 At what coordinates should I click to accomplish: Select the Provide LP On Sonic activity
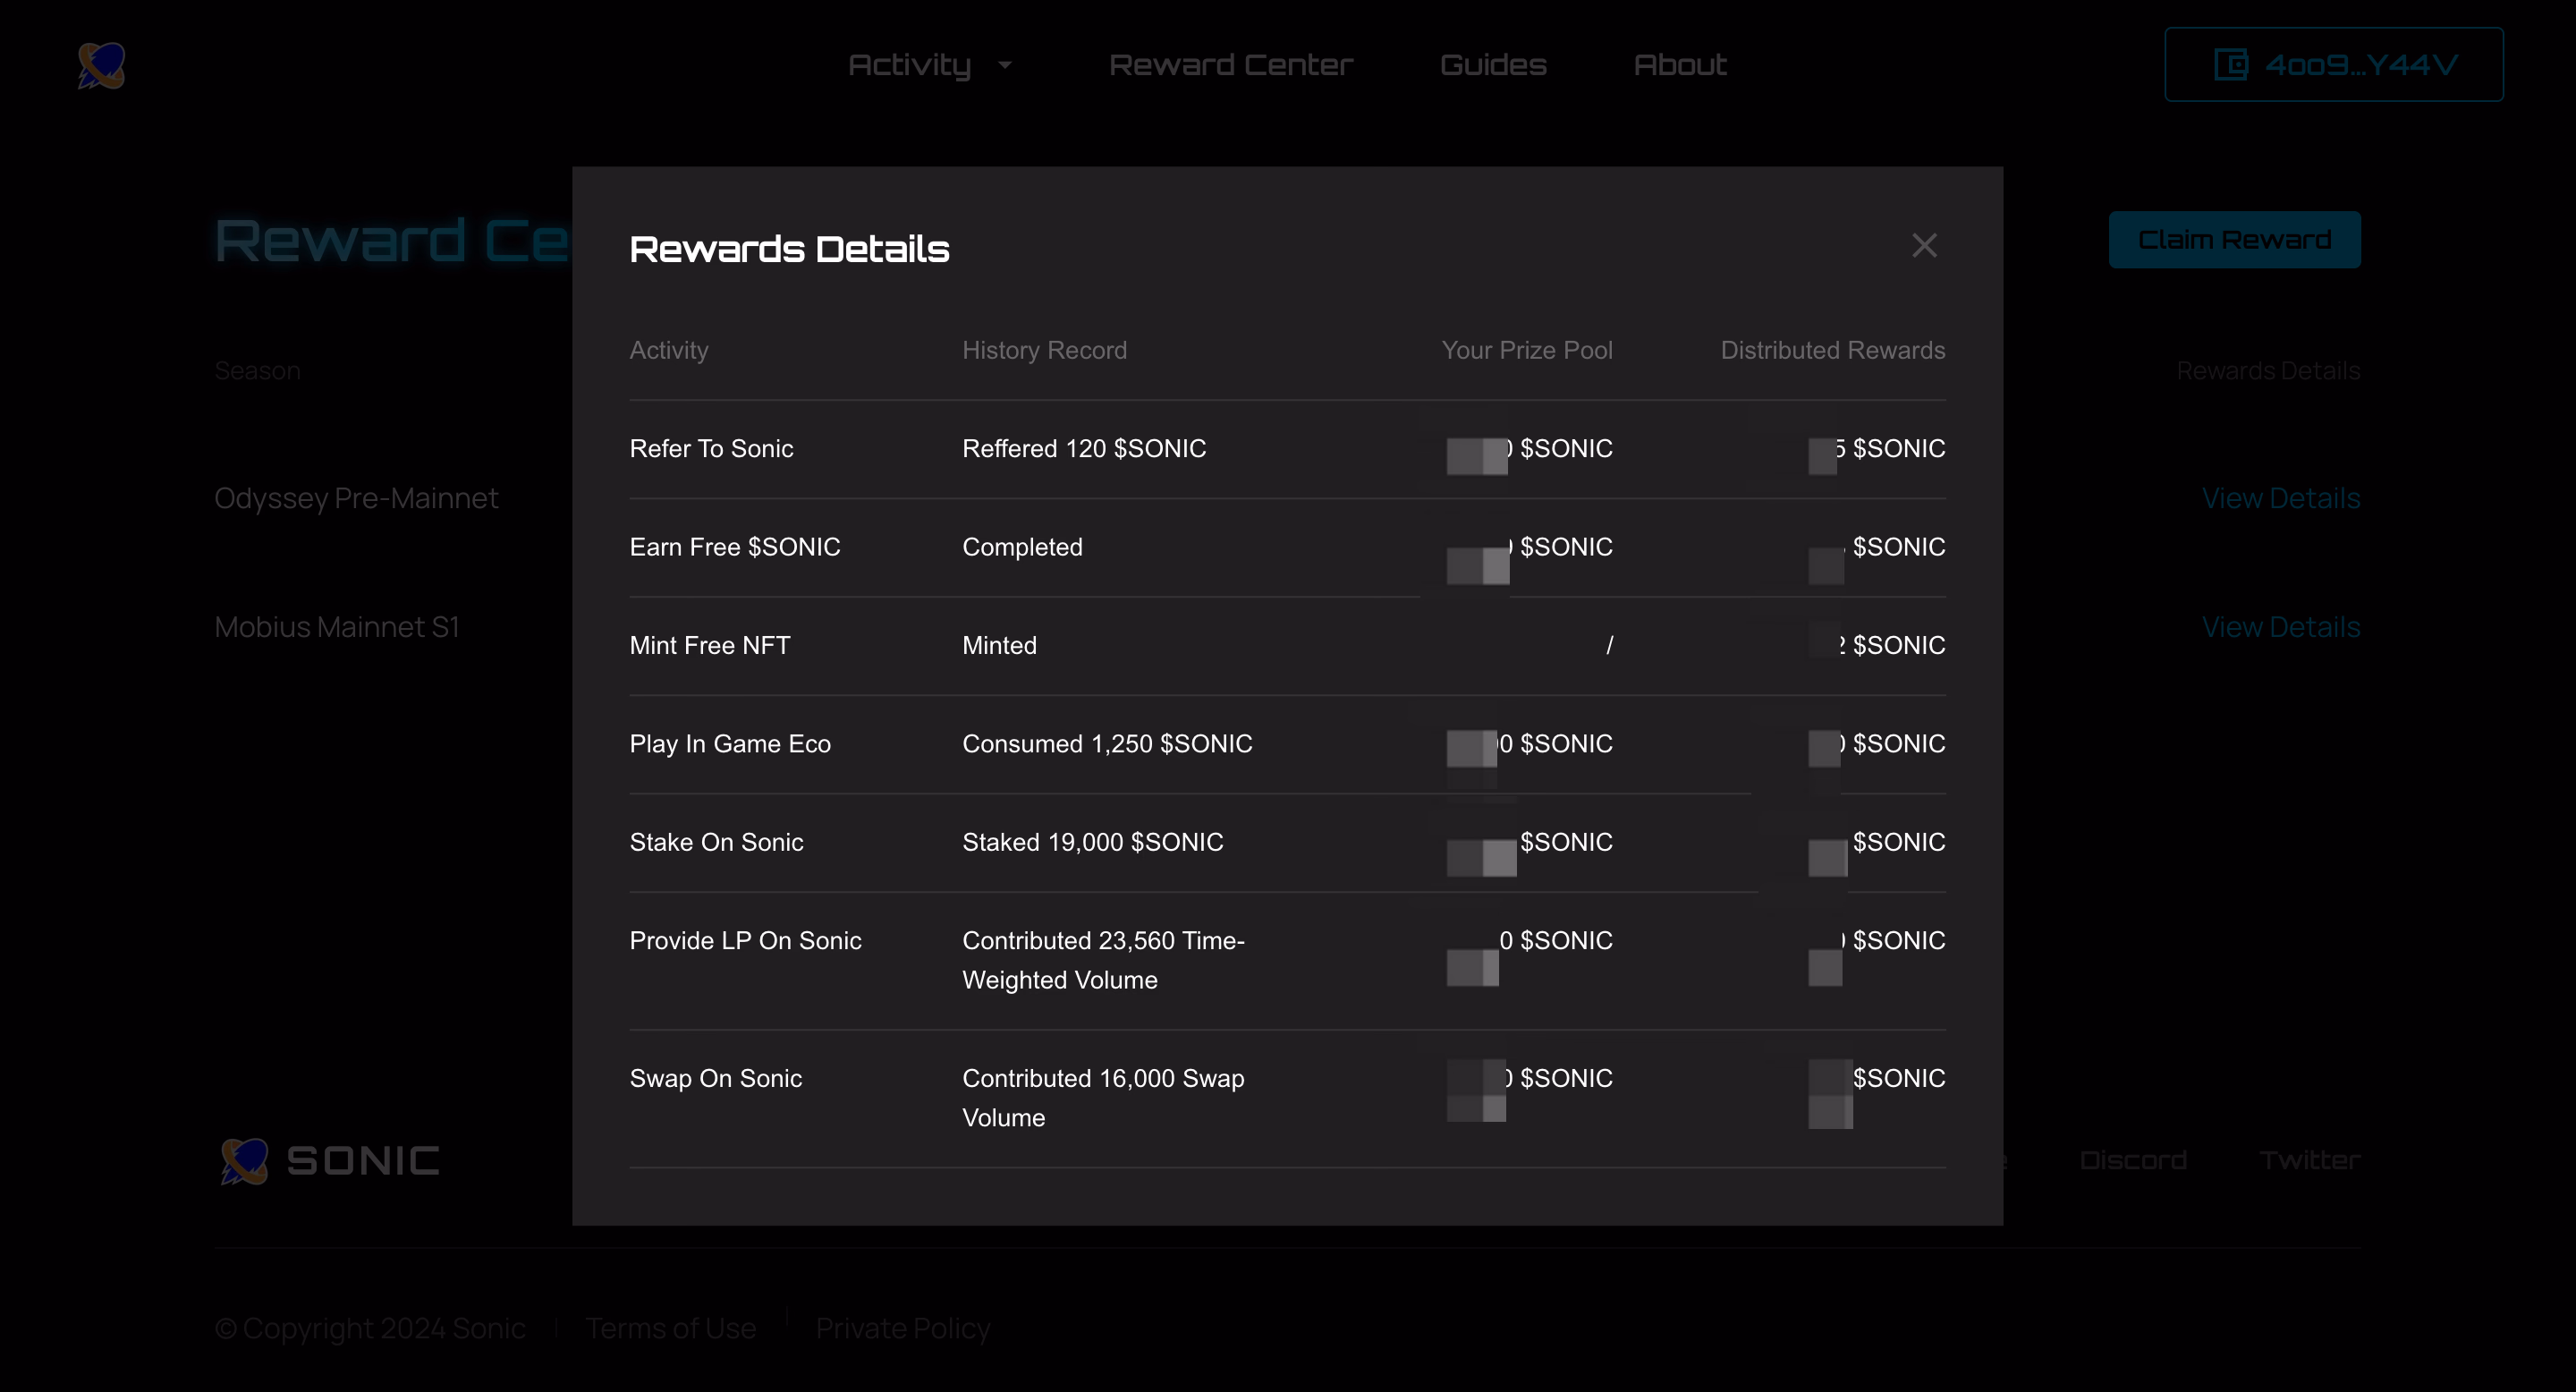pyautogui.click(x=745, y=941)
